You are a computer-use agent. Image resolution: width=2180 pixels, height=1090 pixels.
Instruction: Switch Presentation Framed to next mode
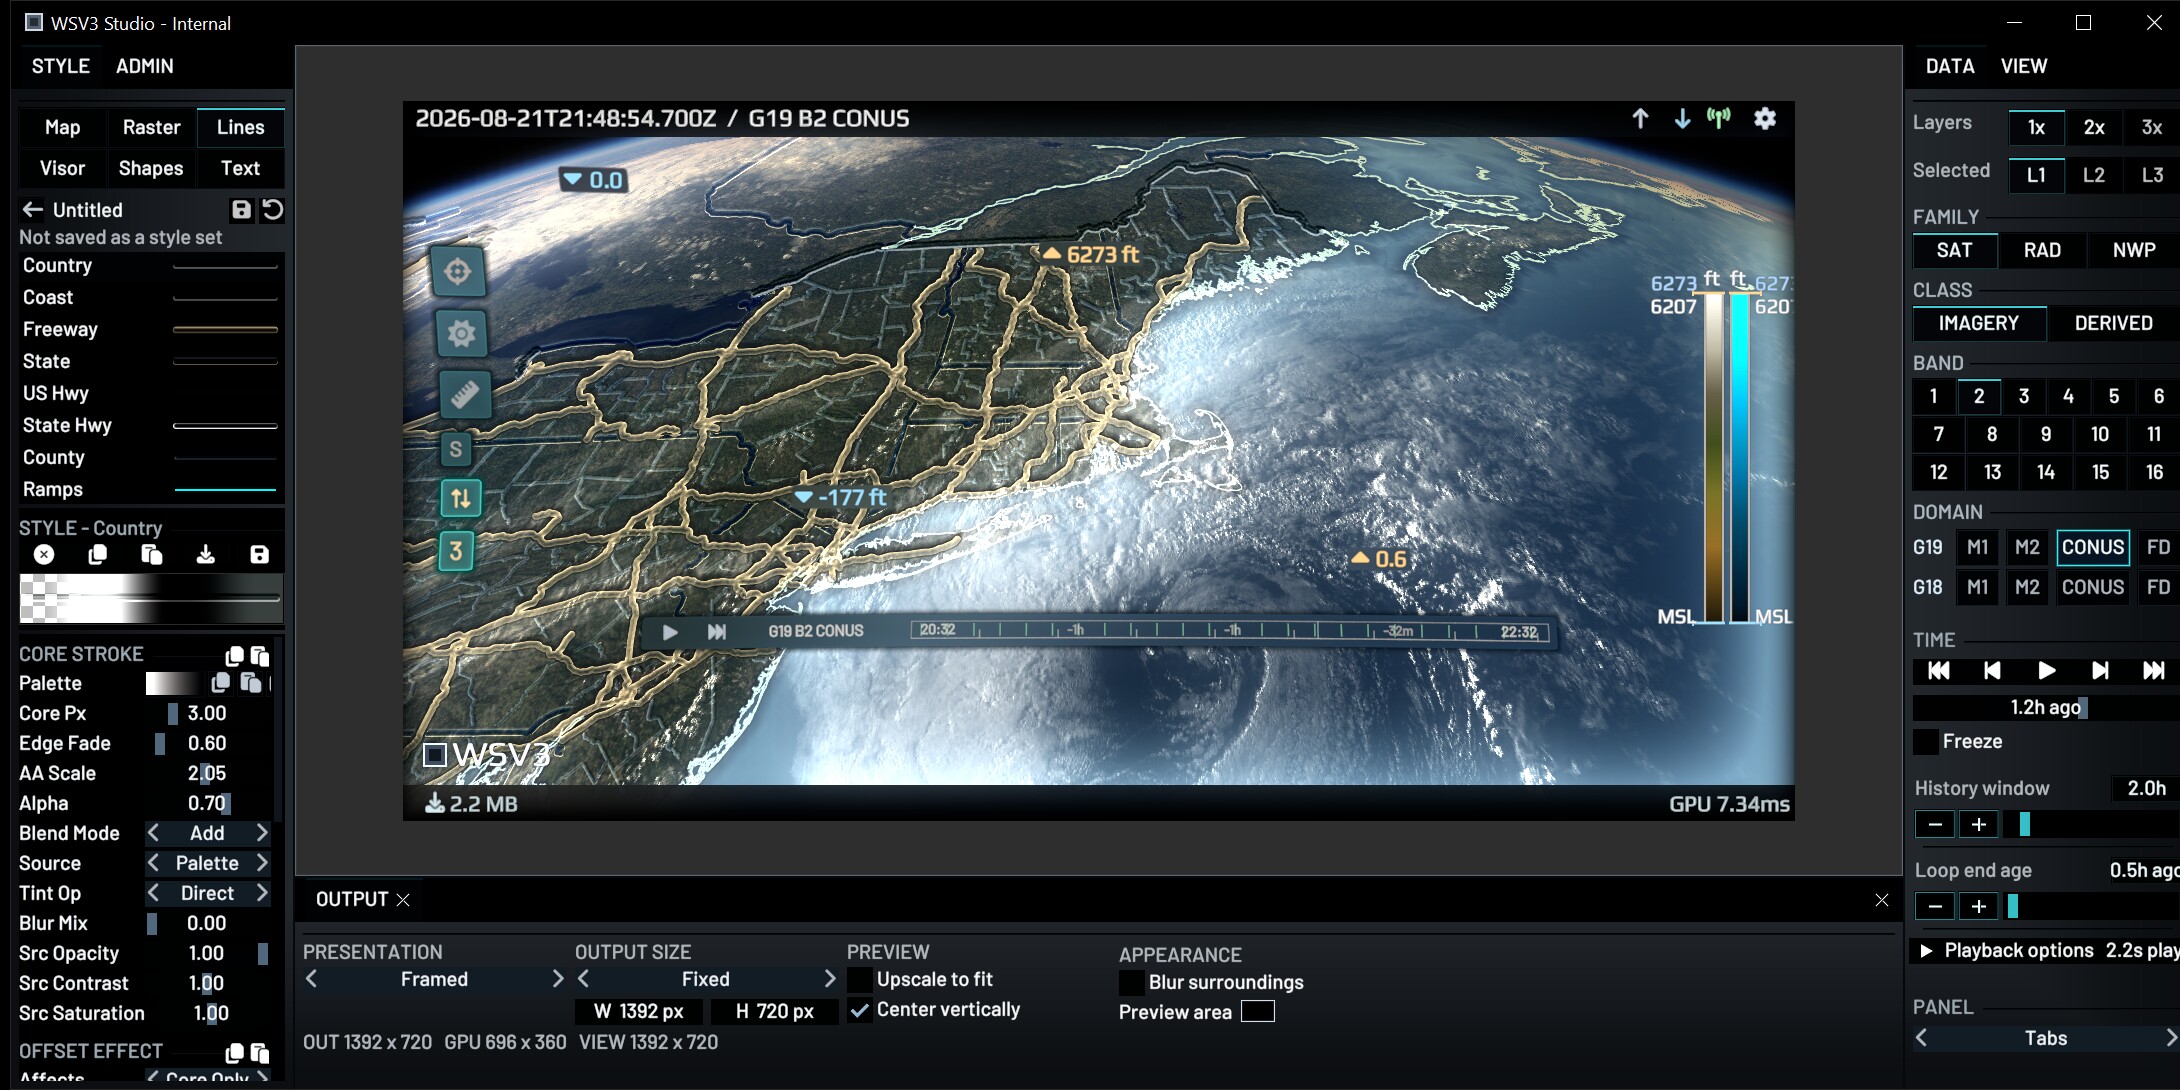tap(558, 979)
